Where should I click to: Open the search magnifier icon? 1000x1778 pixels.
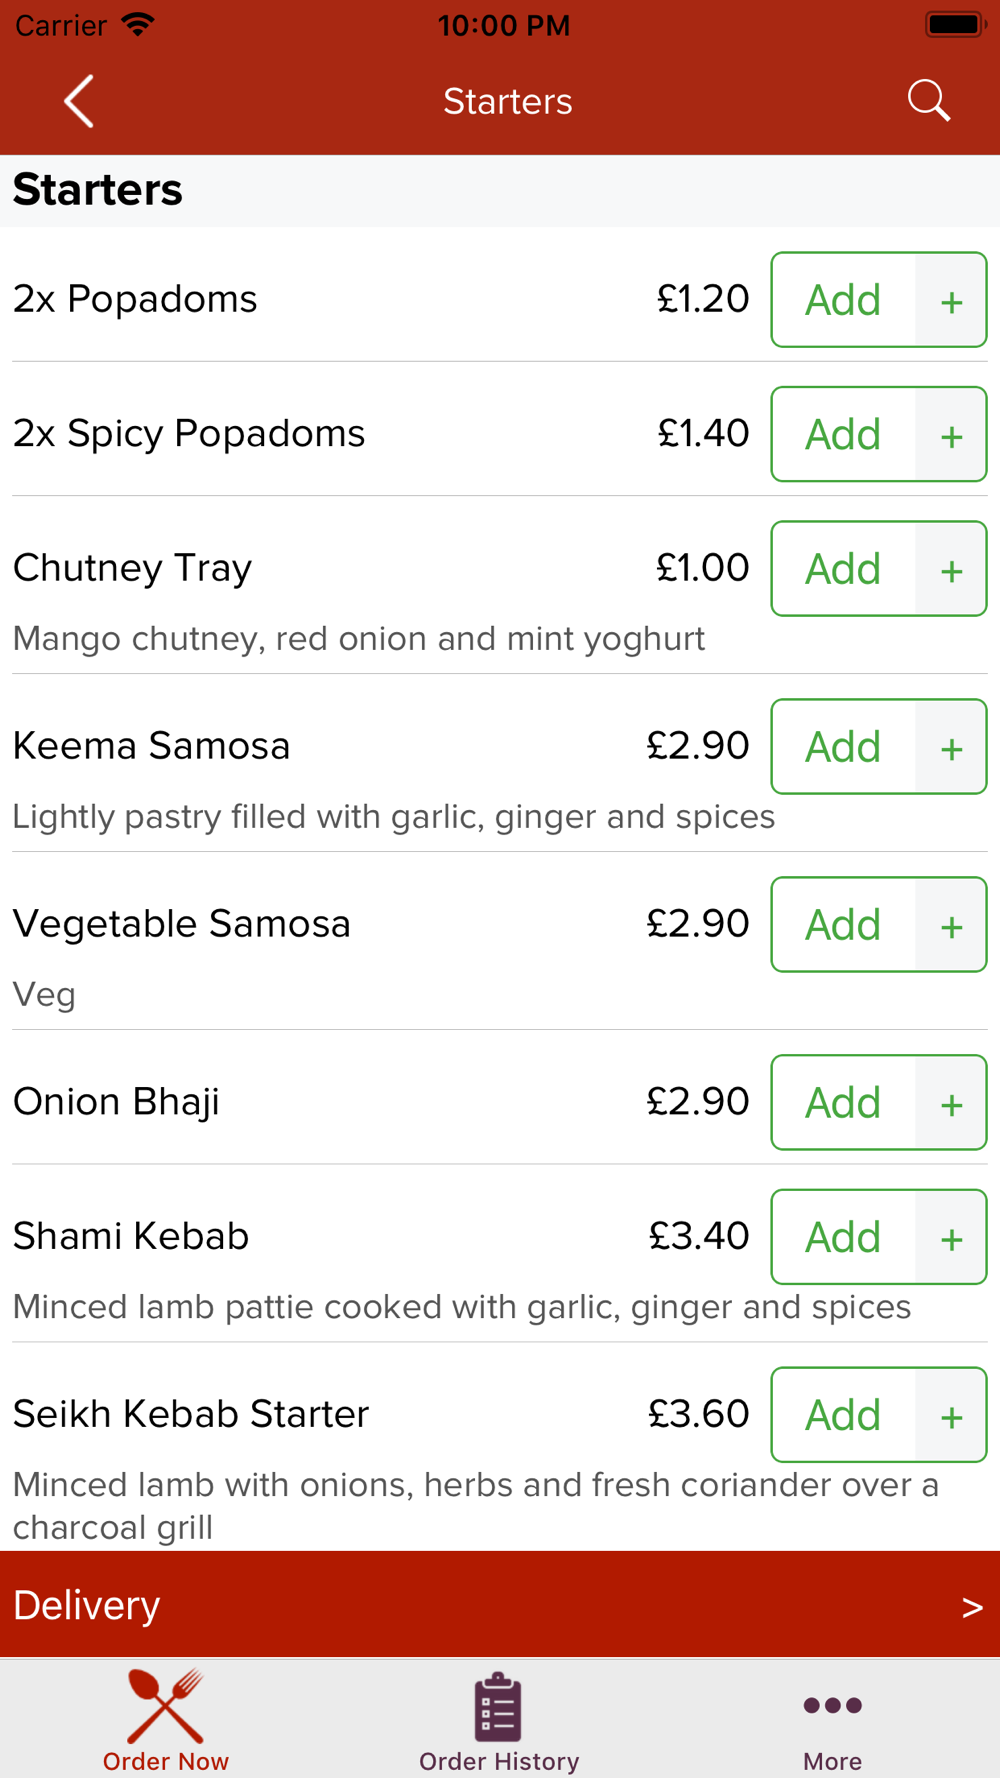click(929, 101)
